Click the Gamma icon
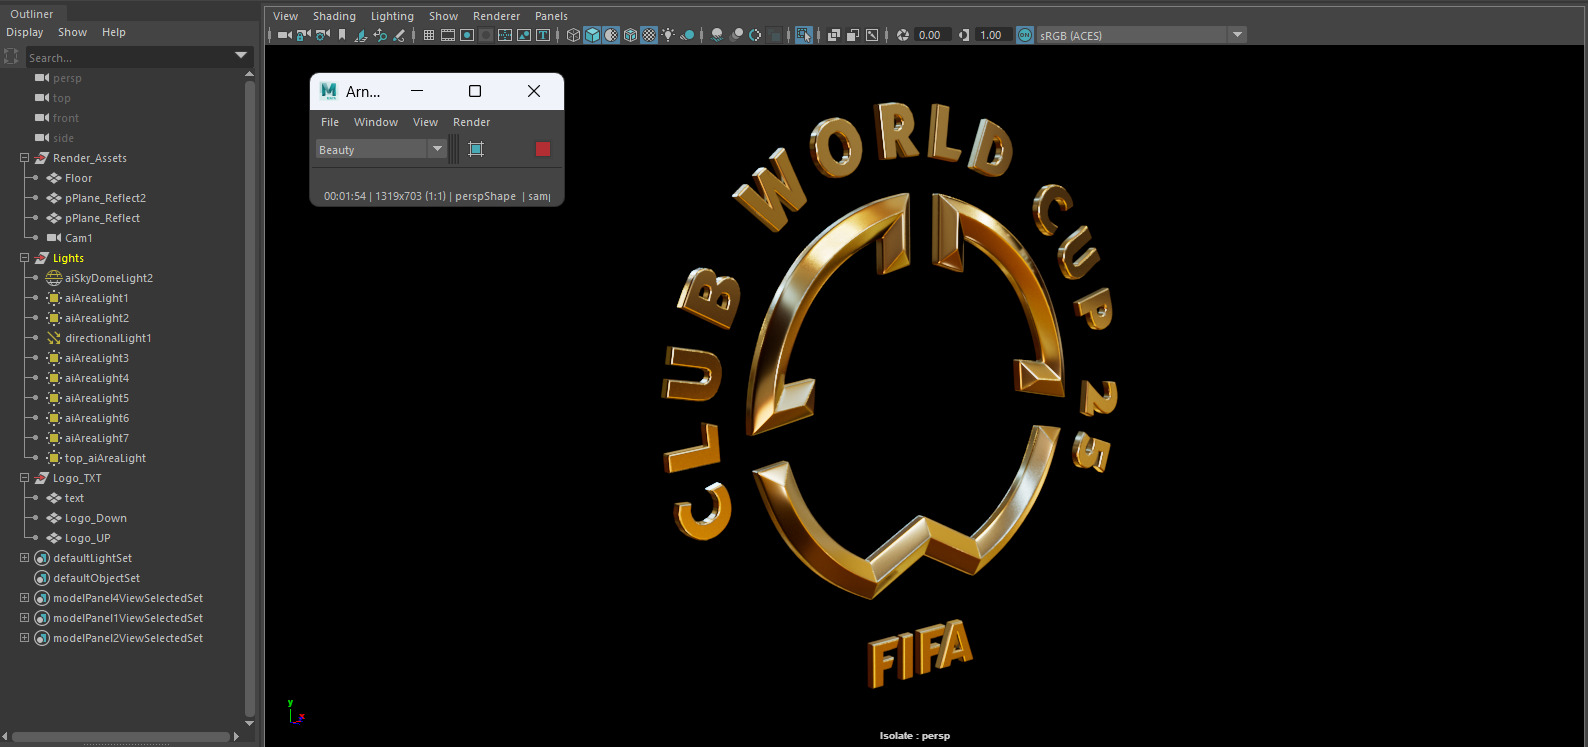Viewport: 1588px width, 747px height. [964, 35]
